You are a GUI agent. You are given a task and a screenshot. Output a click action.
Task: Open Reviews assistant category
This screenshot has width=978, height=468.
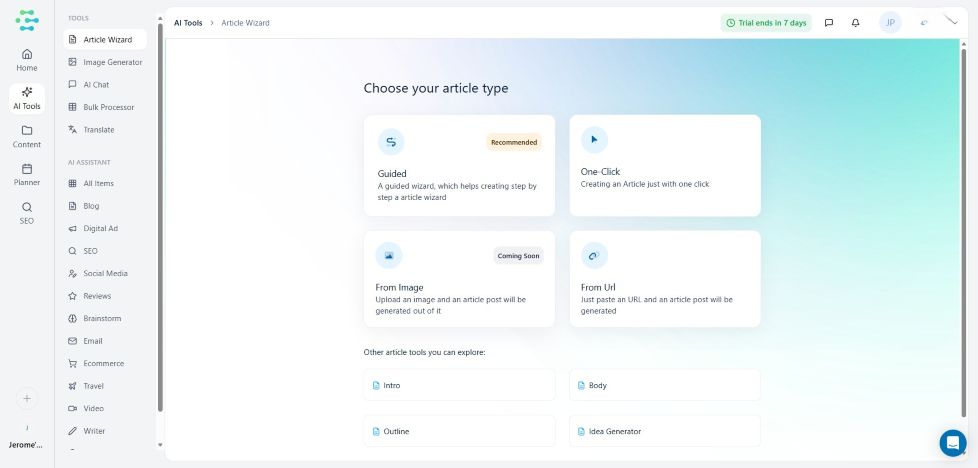point(105,296)
